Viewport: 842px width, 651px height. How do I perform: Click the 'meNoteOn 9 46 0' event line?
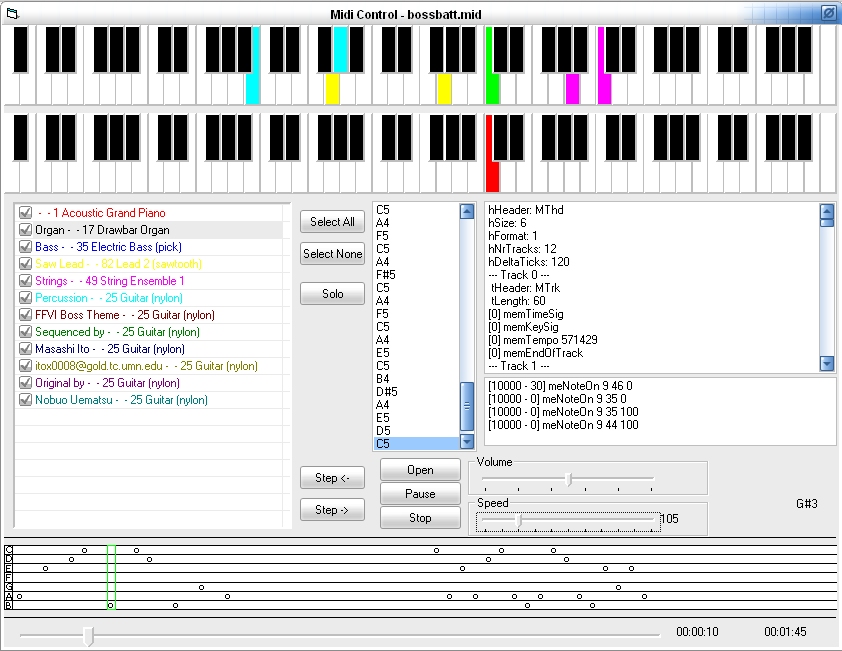coord(560,386)
